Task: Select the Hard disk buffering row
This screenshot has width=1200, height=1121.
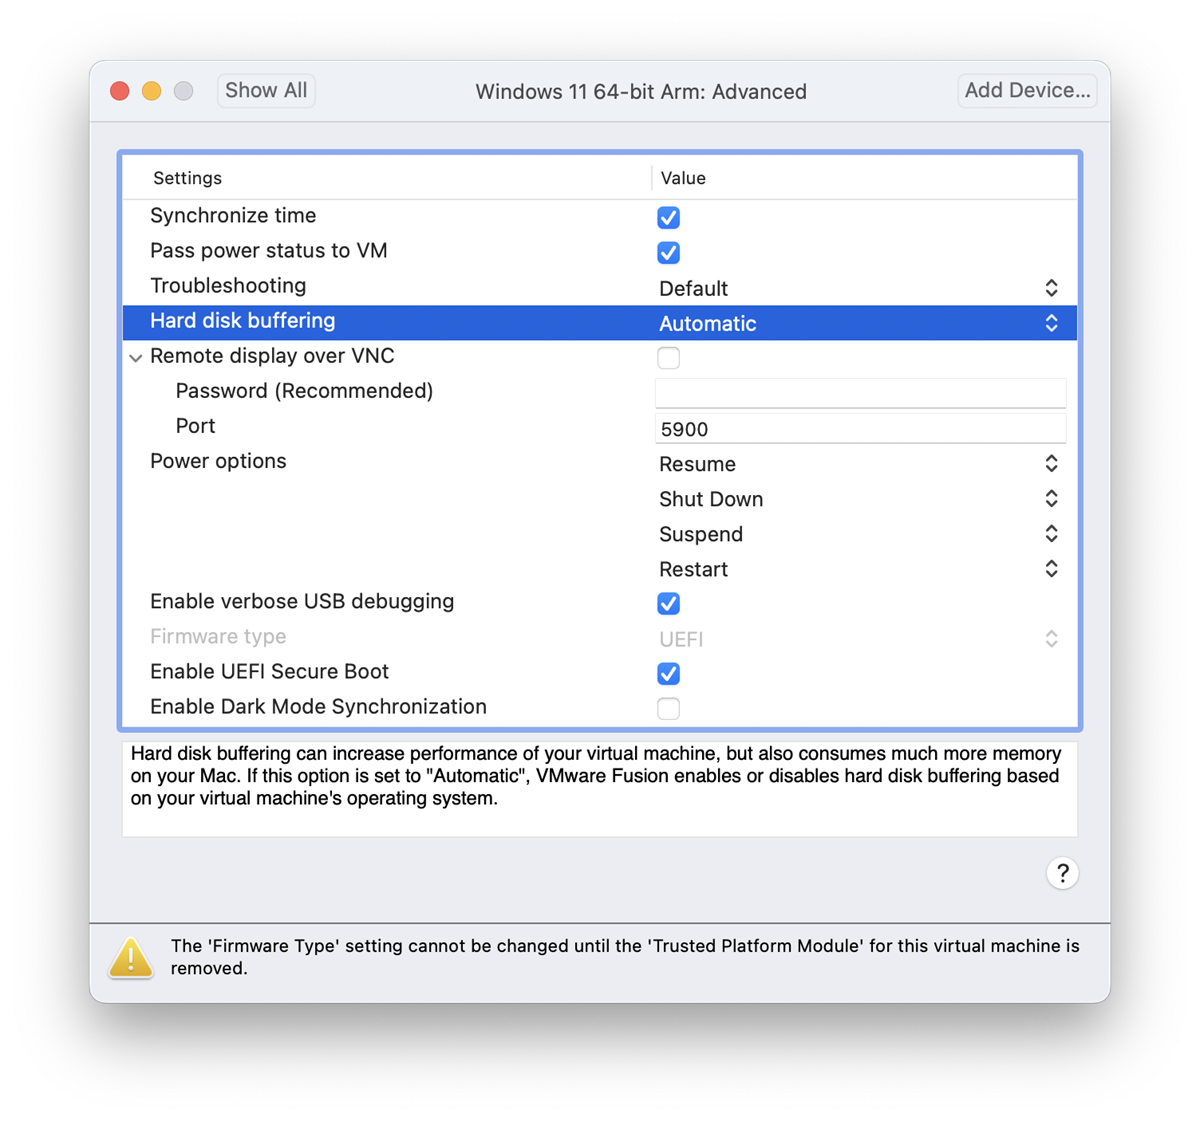Action: pyautogui.click(x=600, y=323)
